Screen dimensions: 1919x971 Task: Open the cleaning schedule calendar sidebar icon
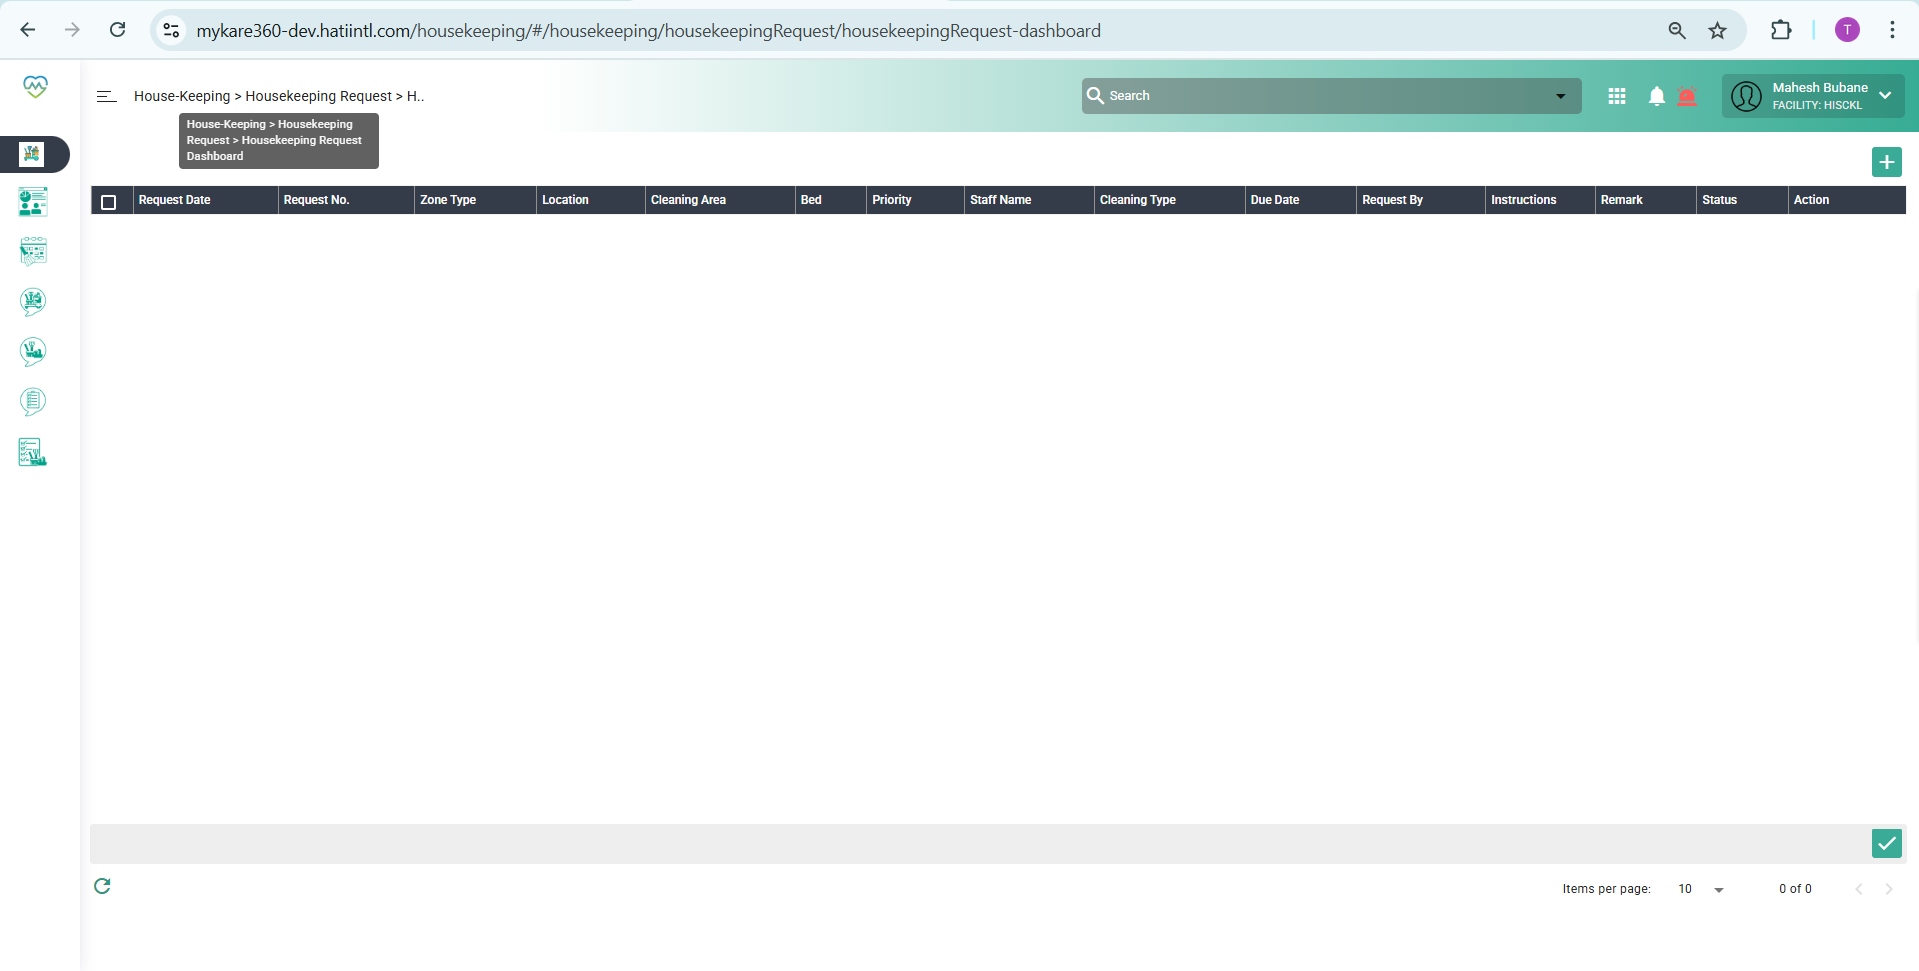33,251
